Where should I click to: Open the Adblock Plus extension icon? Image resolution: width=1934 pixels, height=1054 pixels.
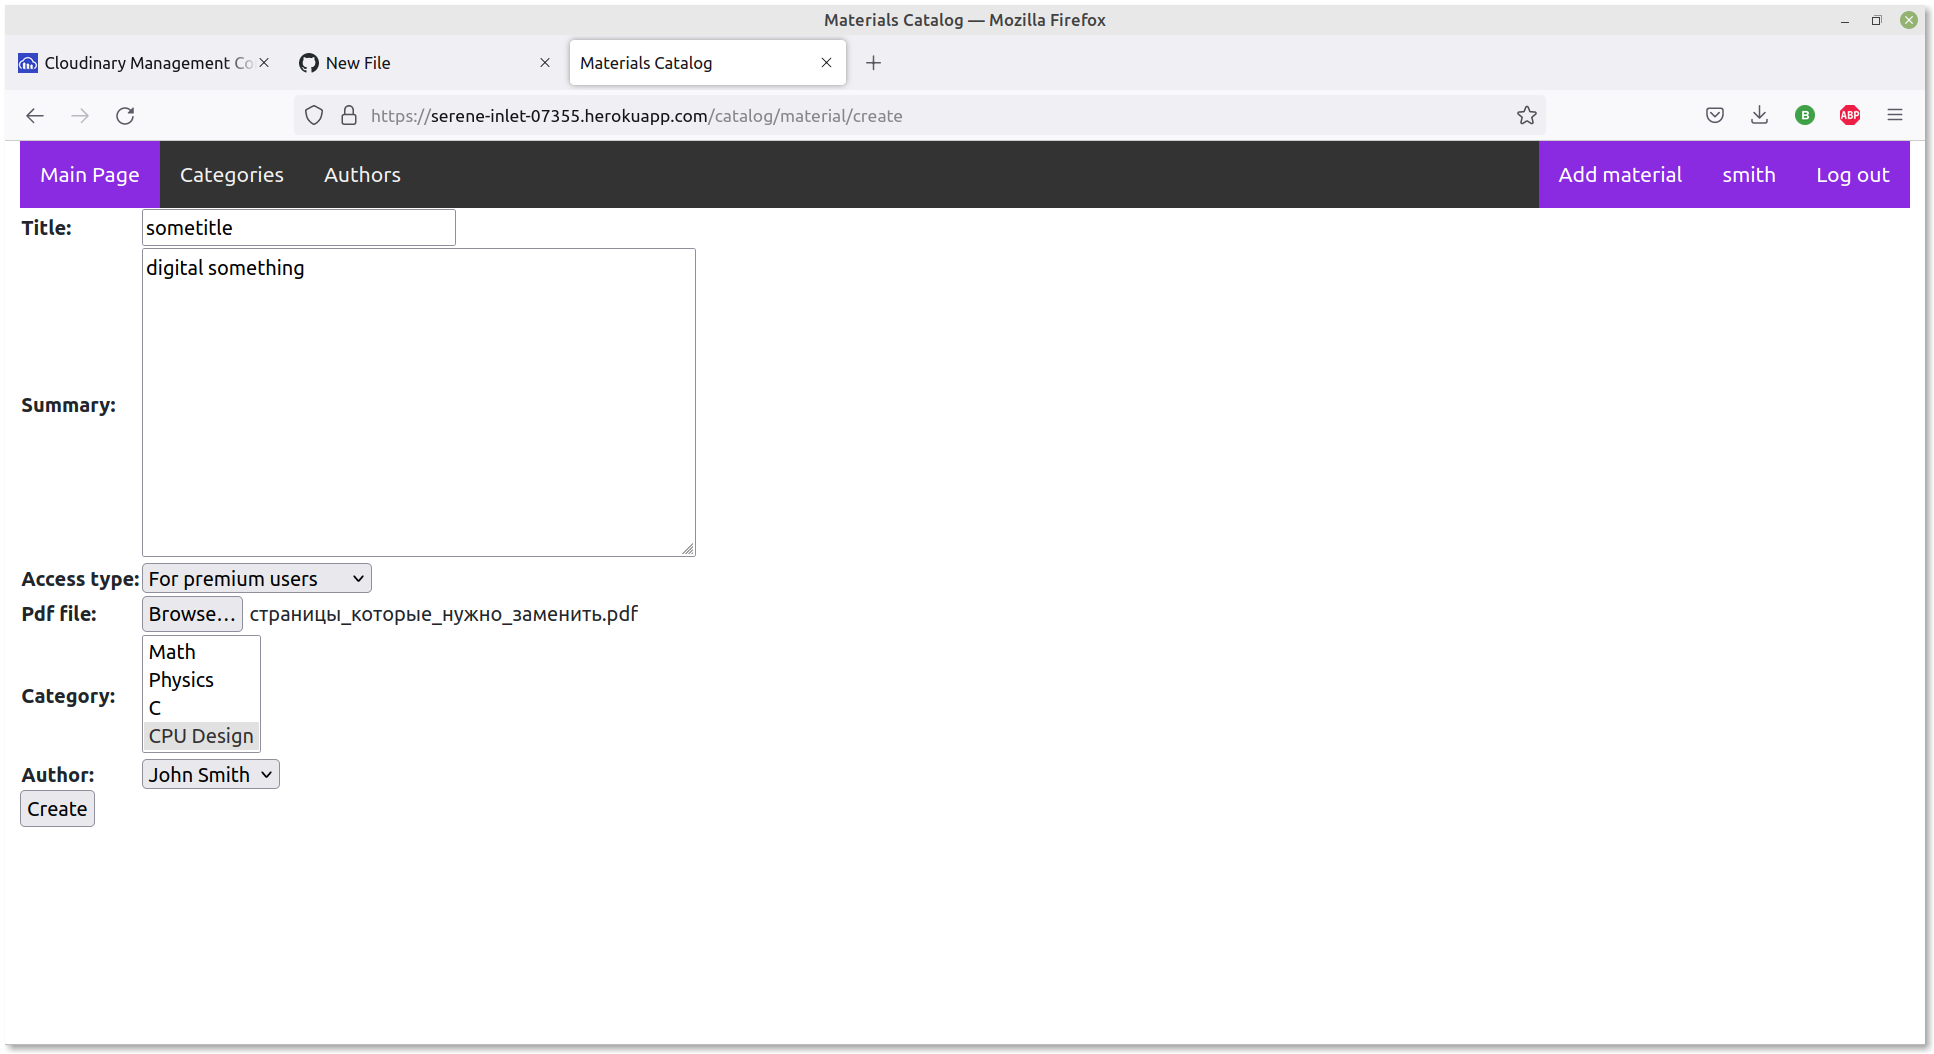pyautogui.click(x=1850, y=115)
